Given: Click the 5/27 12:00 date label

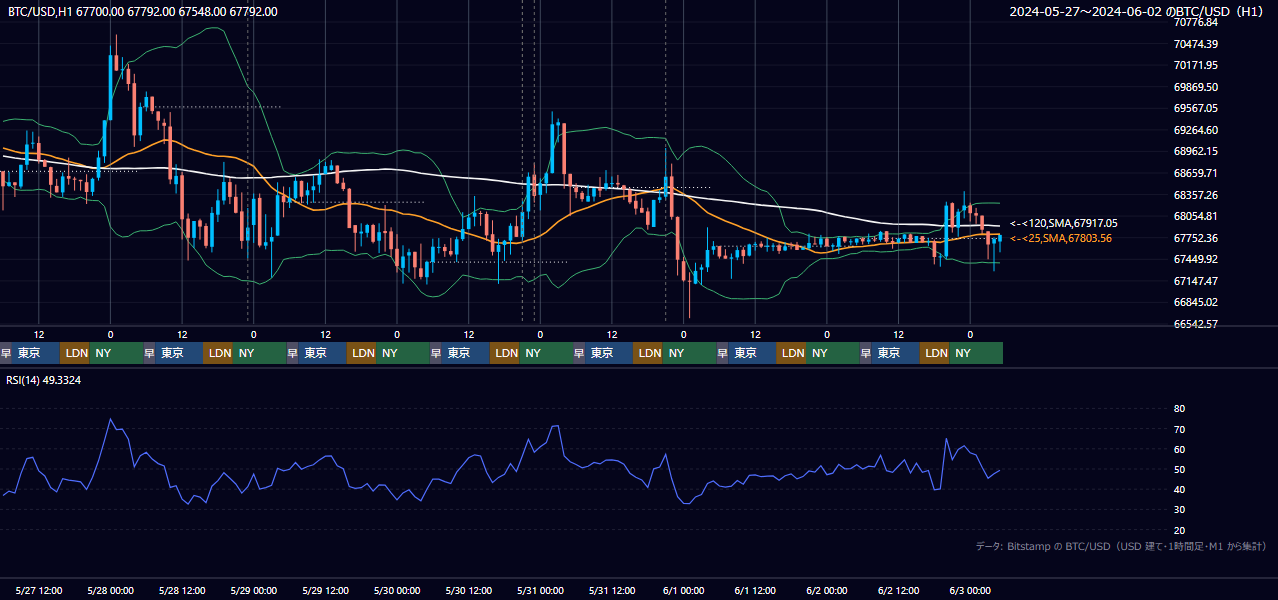Looking at the screenshot, I should (x=39, y=590).
